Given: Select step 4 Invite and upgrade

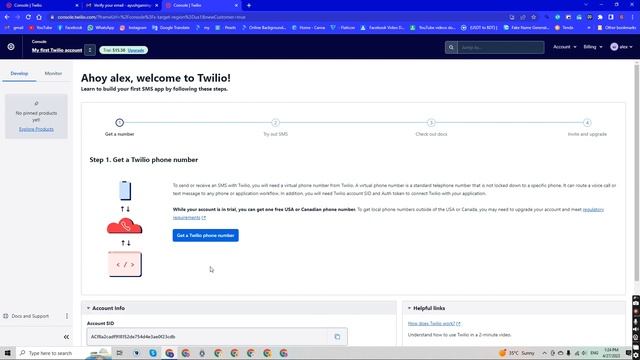Looking at the screenshot, I should pos(587,127).
